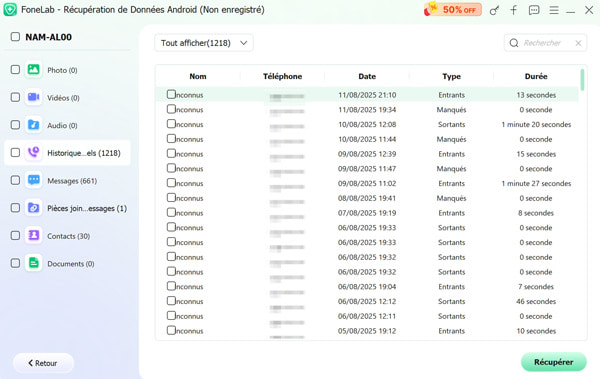Click the FoneLab shield logo icon
600x379 pixels.
coord(10,10)
